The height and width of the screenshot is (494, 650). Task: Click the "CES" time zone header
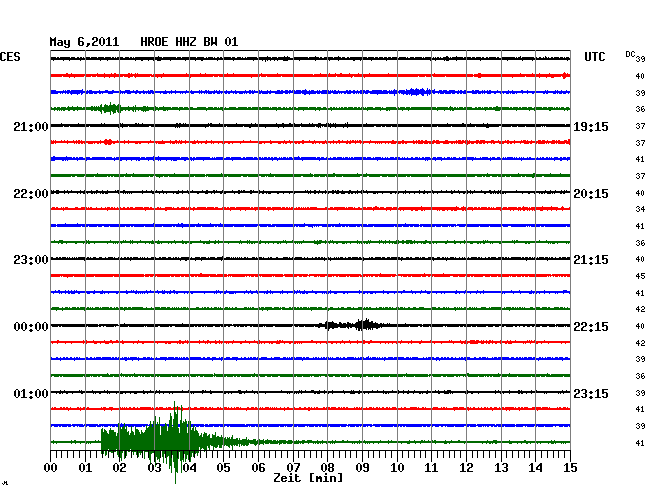10,57
